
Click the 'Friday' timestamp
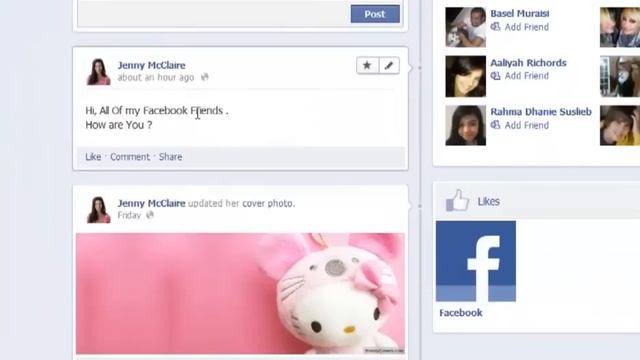tap(129, 215)
